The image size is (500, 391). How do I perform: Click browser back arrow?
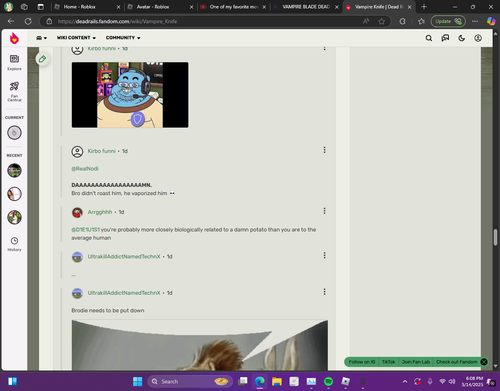pos(11,21)
